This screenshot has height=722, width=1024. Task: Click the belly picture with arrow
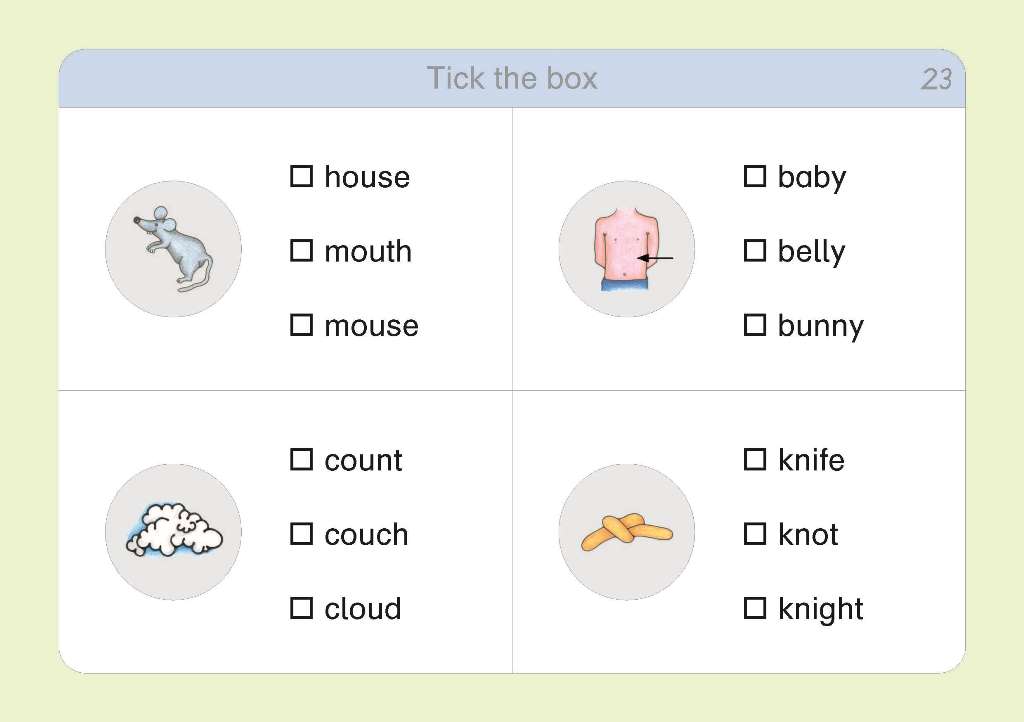(x=627, y=249)
